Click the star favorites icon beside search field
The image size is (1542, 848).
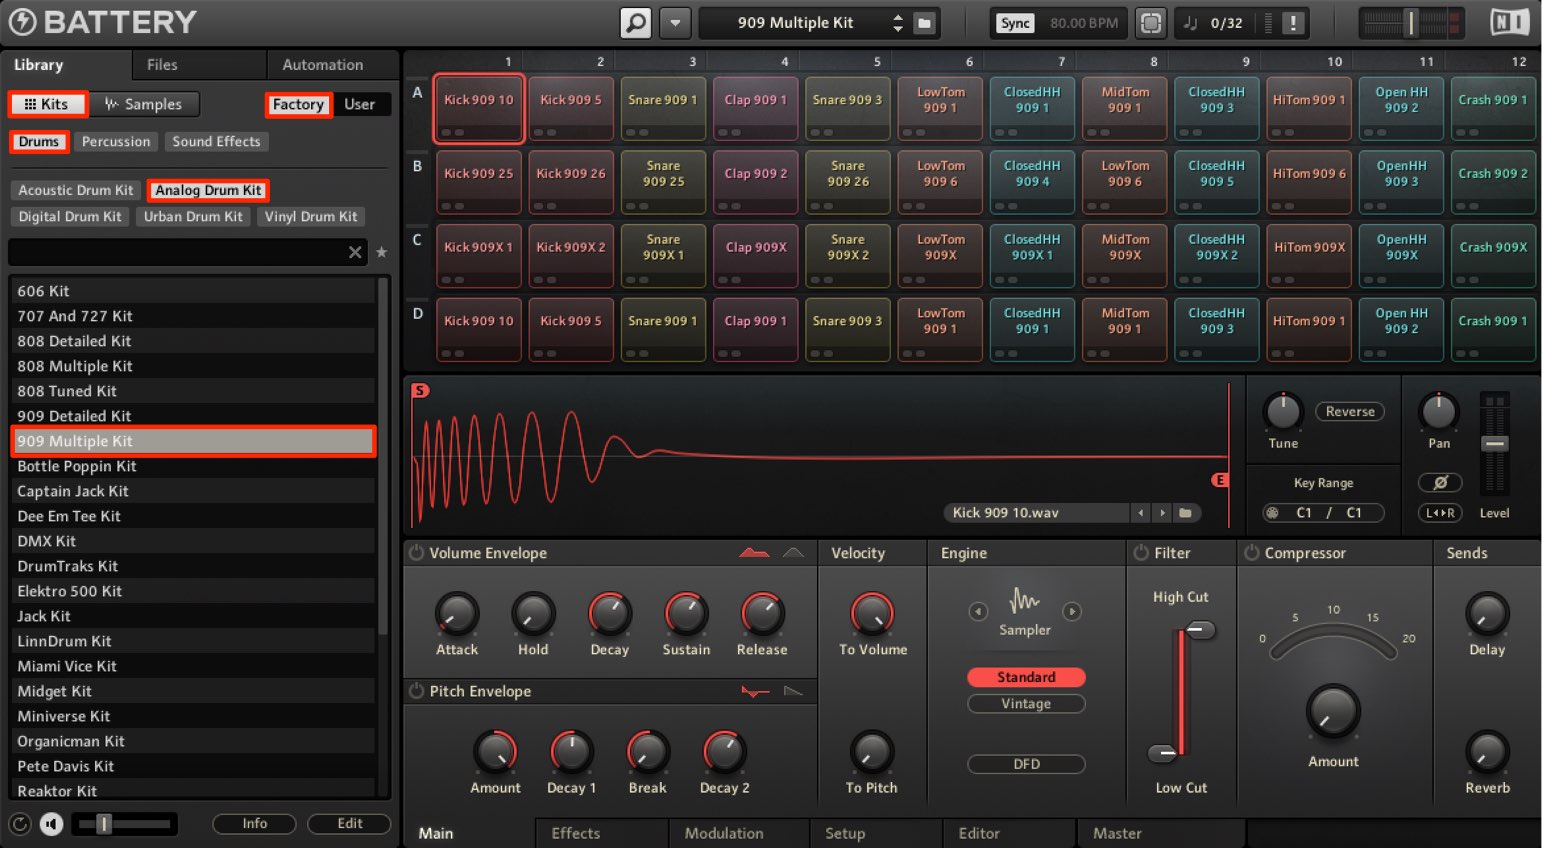click(x=381, y=252)
